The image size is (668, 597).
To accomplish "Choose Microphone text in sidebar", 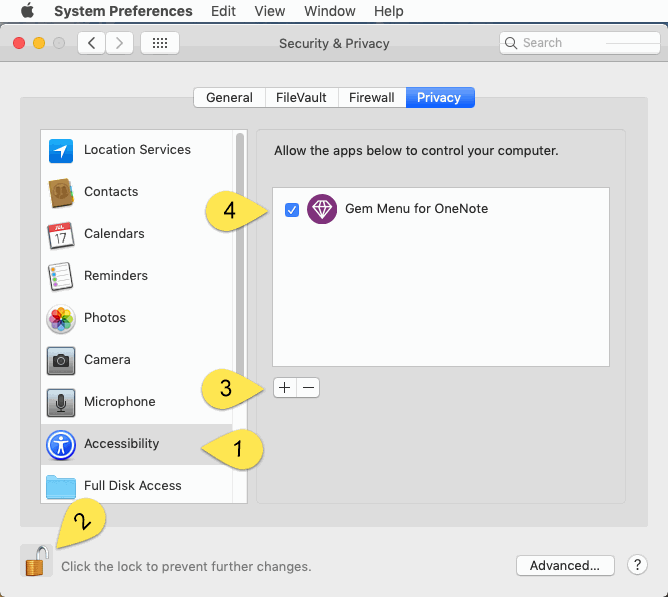I will tap(120, 401).
